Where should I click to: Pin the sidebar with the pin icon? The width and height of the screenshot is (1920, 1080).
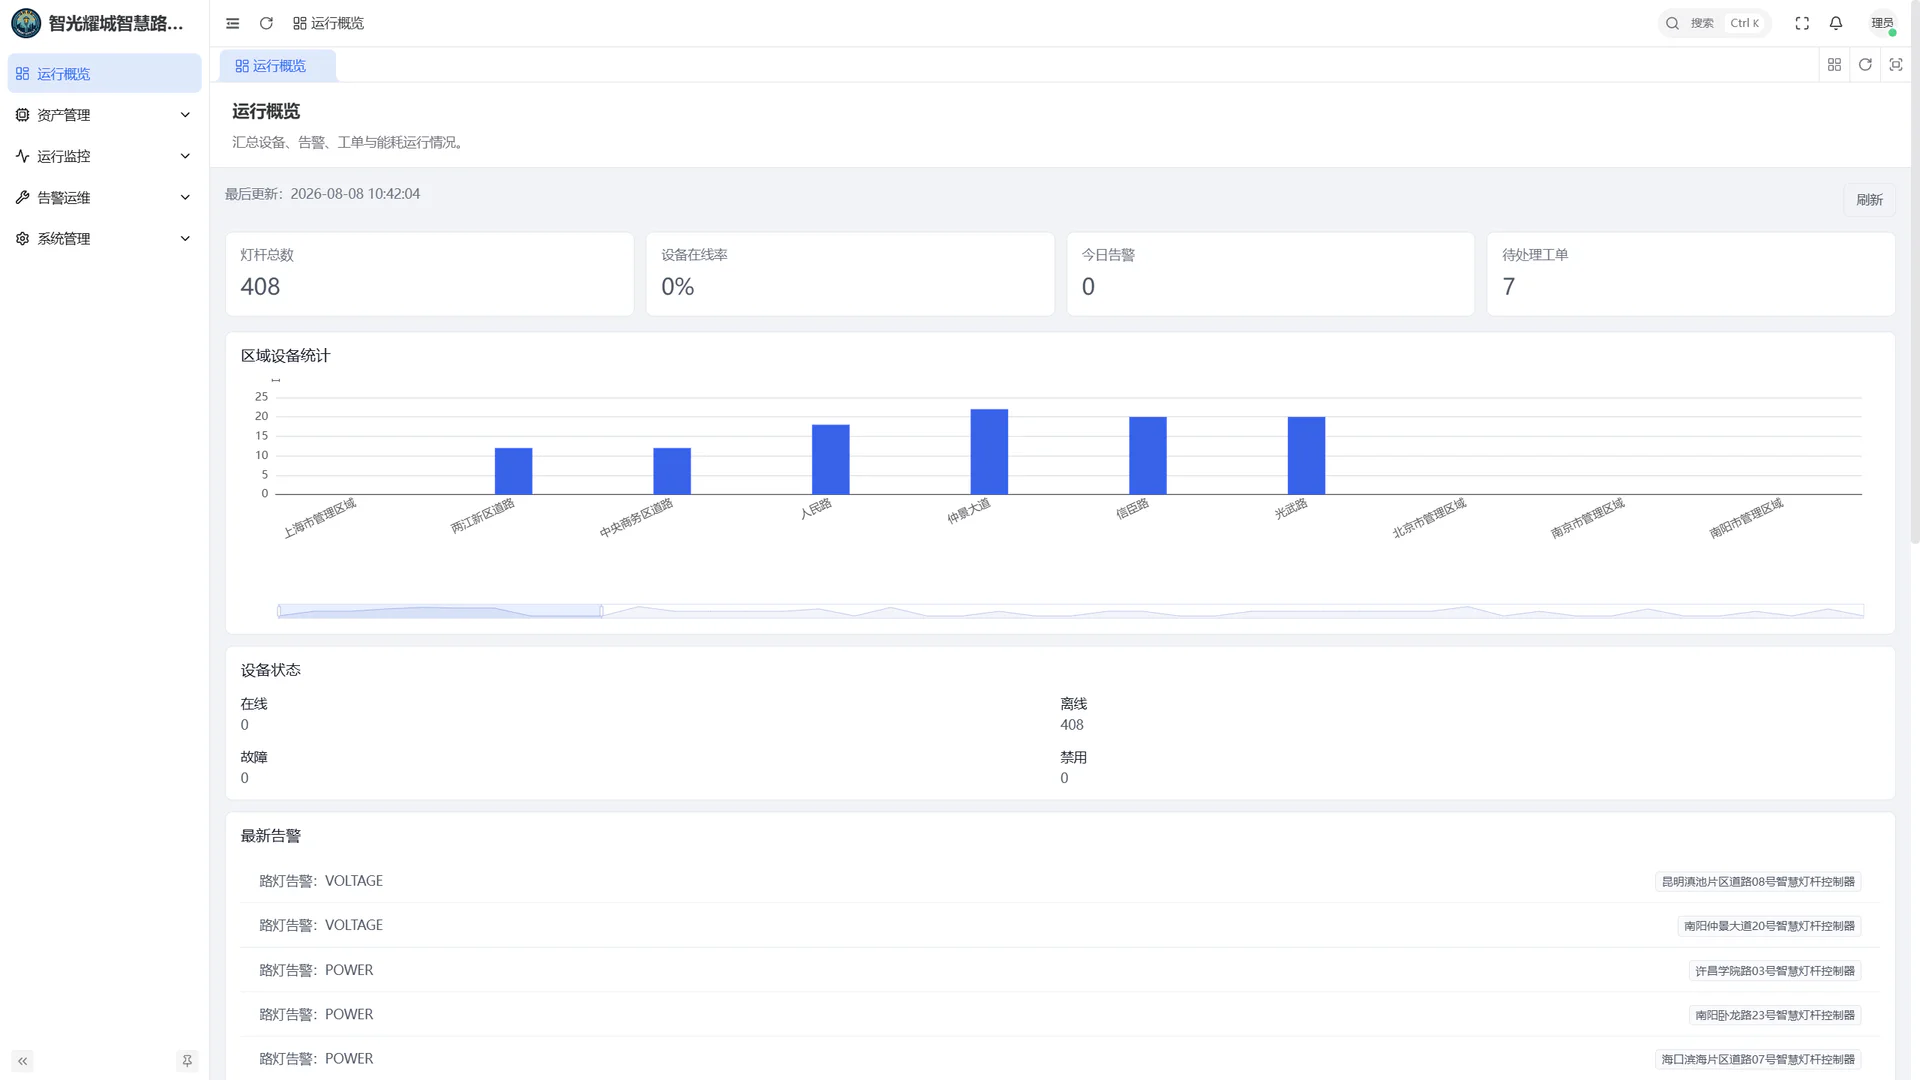click(187, 1061)
